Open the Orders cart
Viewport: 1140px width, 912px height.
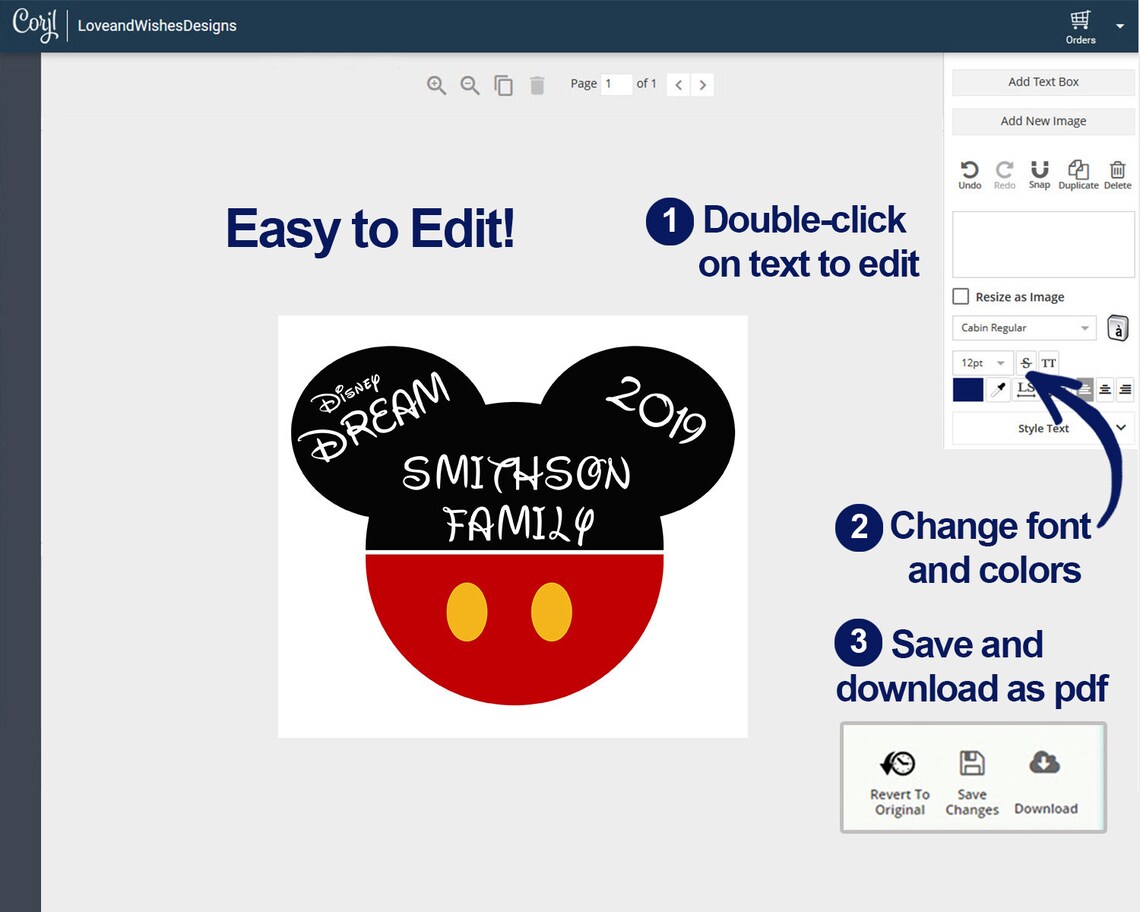1080,27
